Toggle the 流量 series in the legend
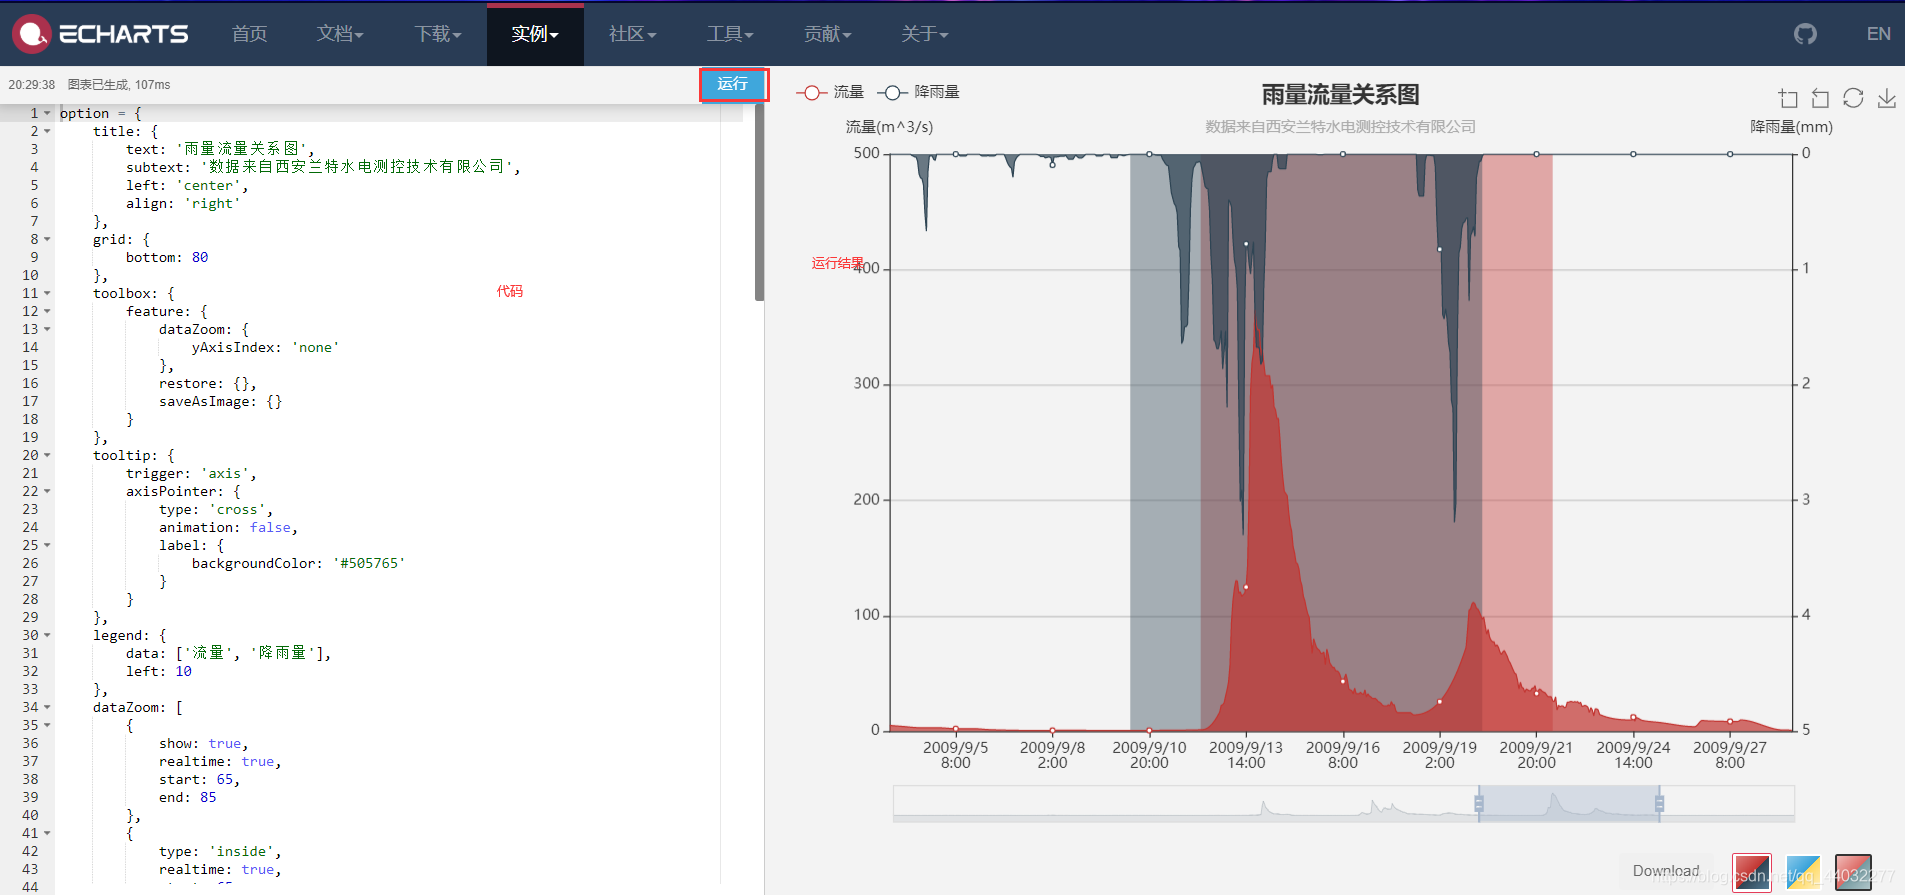The image size is (1905, 895). [x=830, y=92]
